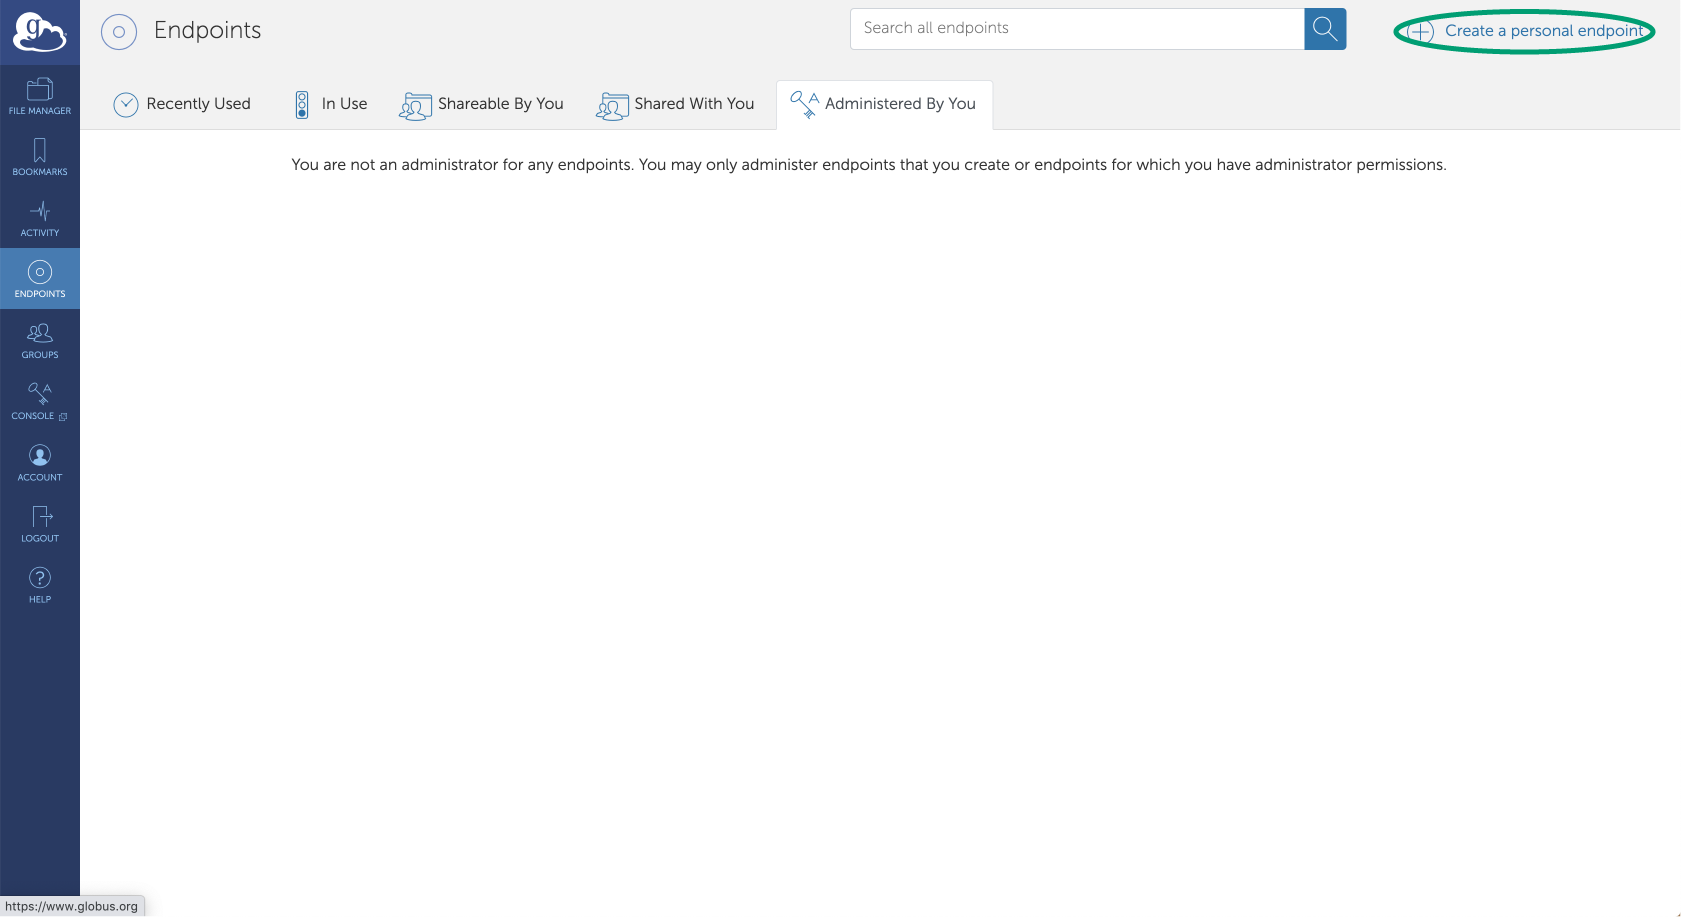This screenshot has height=917, width=1681.
Task: Select the Administered By You tab
Action: [x=884, y=104]
